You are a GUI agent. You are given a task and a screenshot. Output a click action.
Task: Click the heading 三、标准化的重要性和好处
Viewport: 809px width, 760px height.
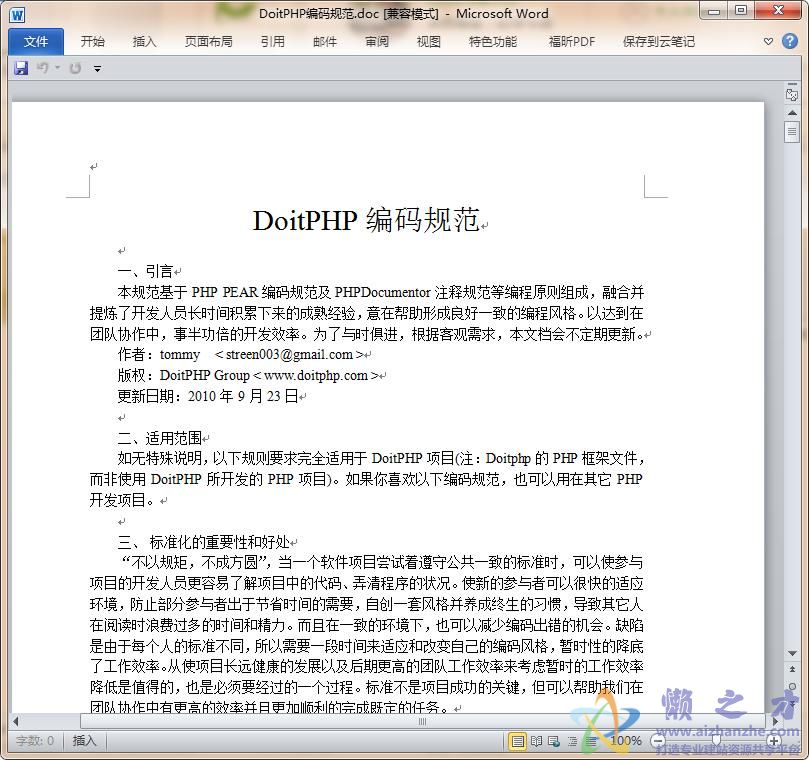pyautogui.click(x=204, y=542)
